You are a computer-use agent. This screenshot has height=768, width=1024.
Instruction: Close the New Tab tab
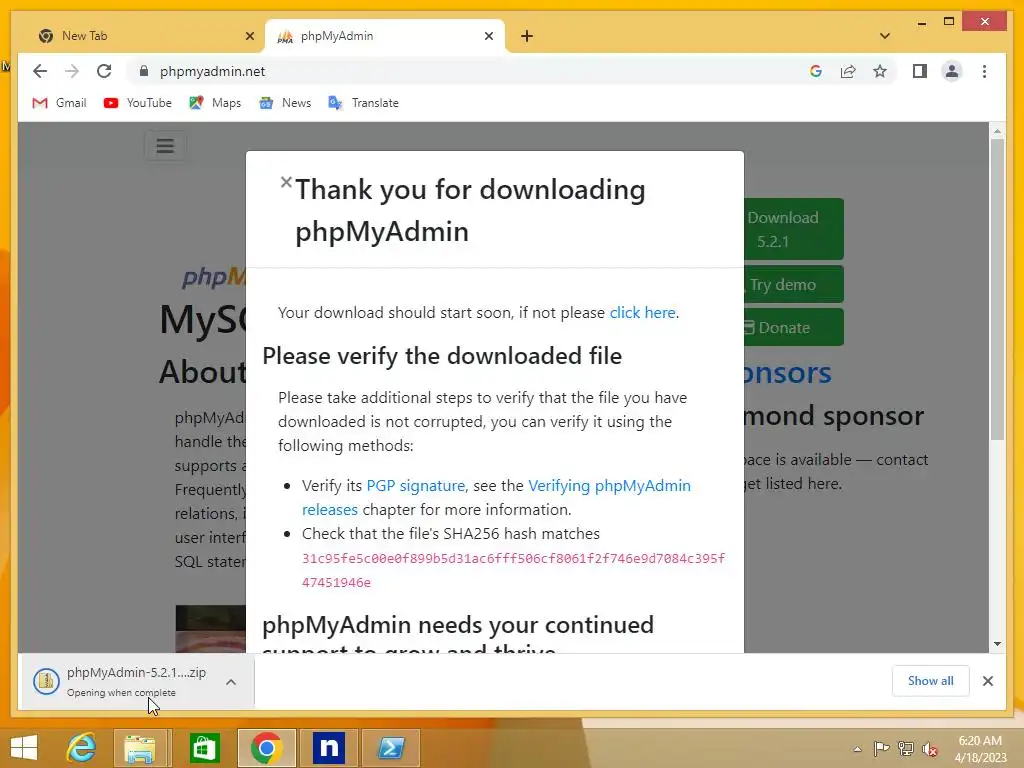tap(249, 36)
